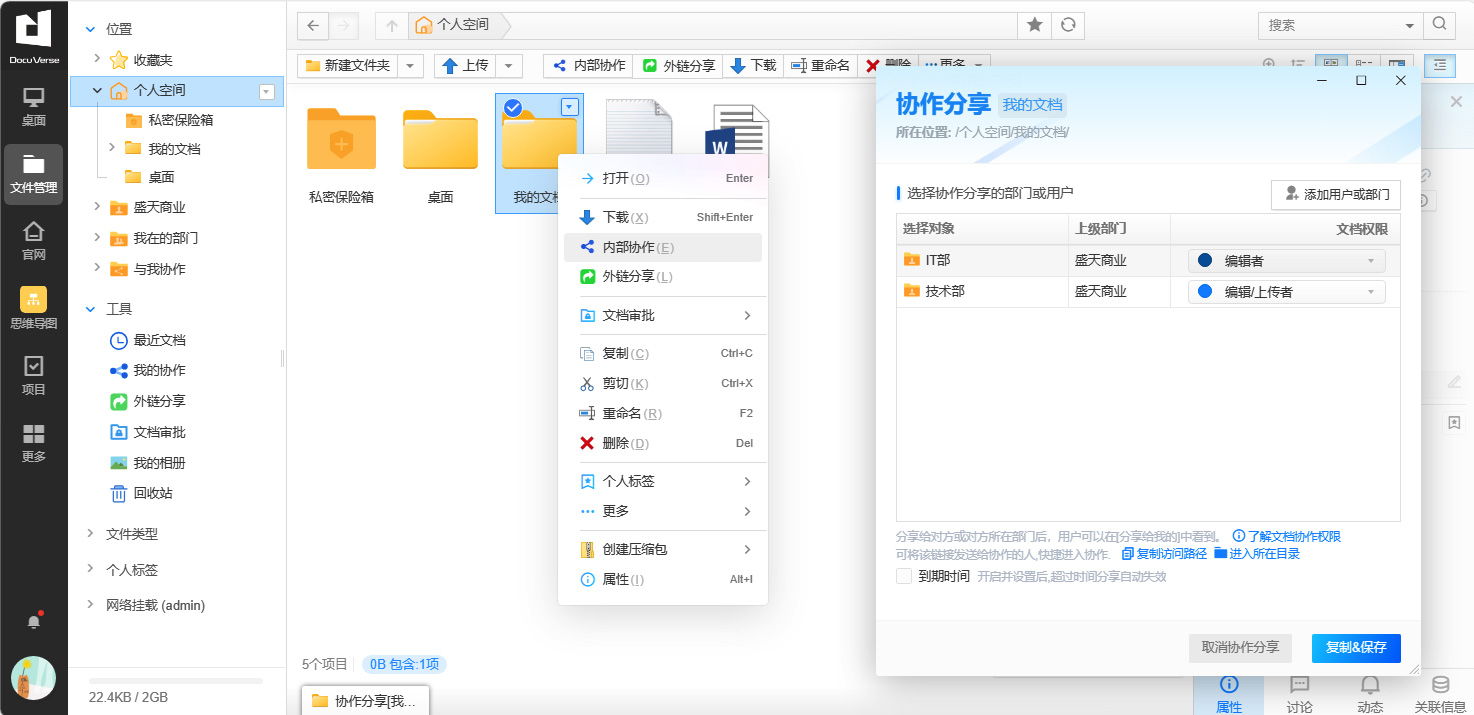Screen dimensions: 1474x715
Task: Enable the 到期时间 expiration checkbox
Action: coord(904,576)
